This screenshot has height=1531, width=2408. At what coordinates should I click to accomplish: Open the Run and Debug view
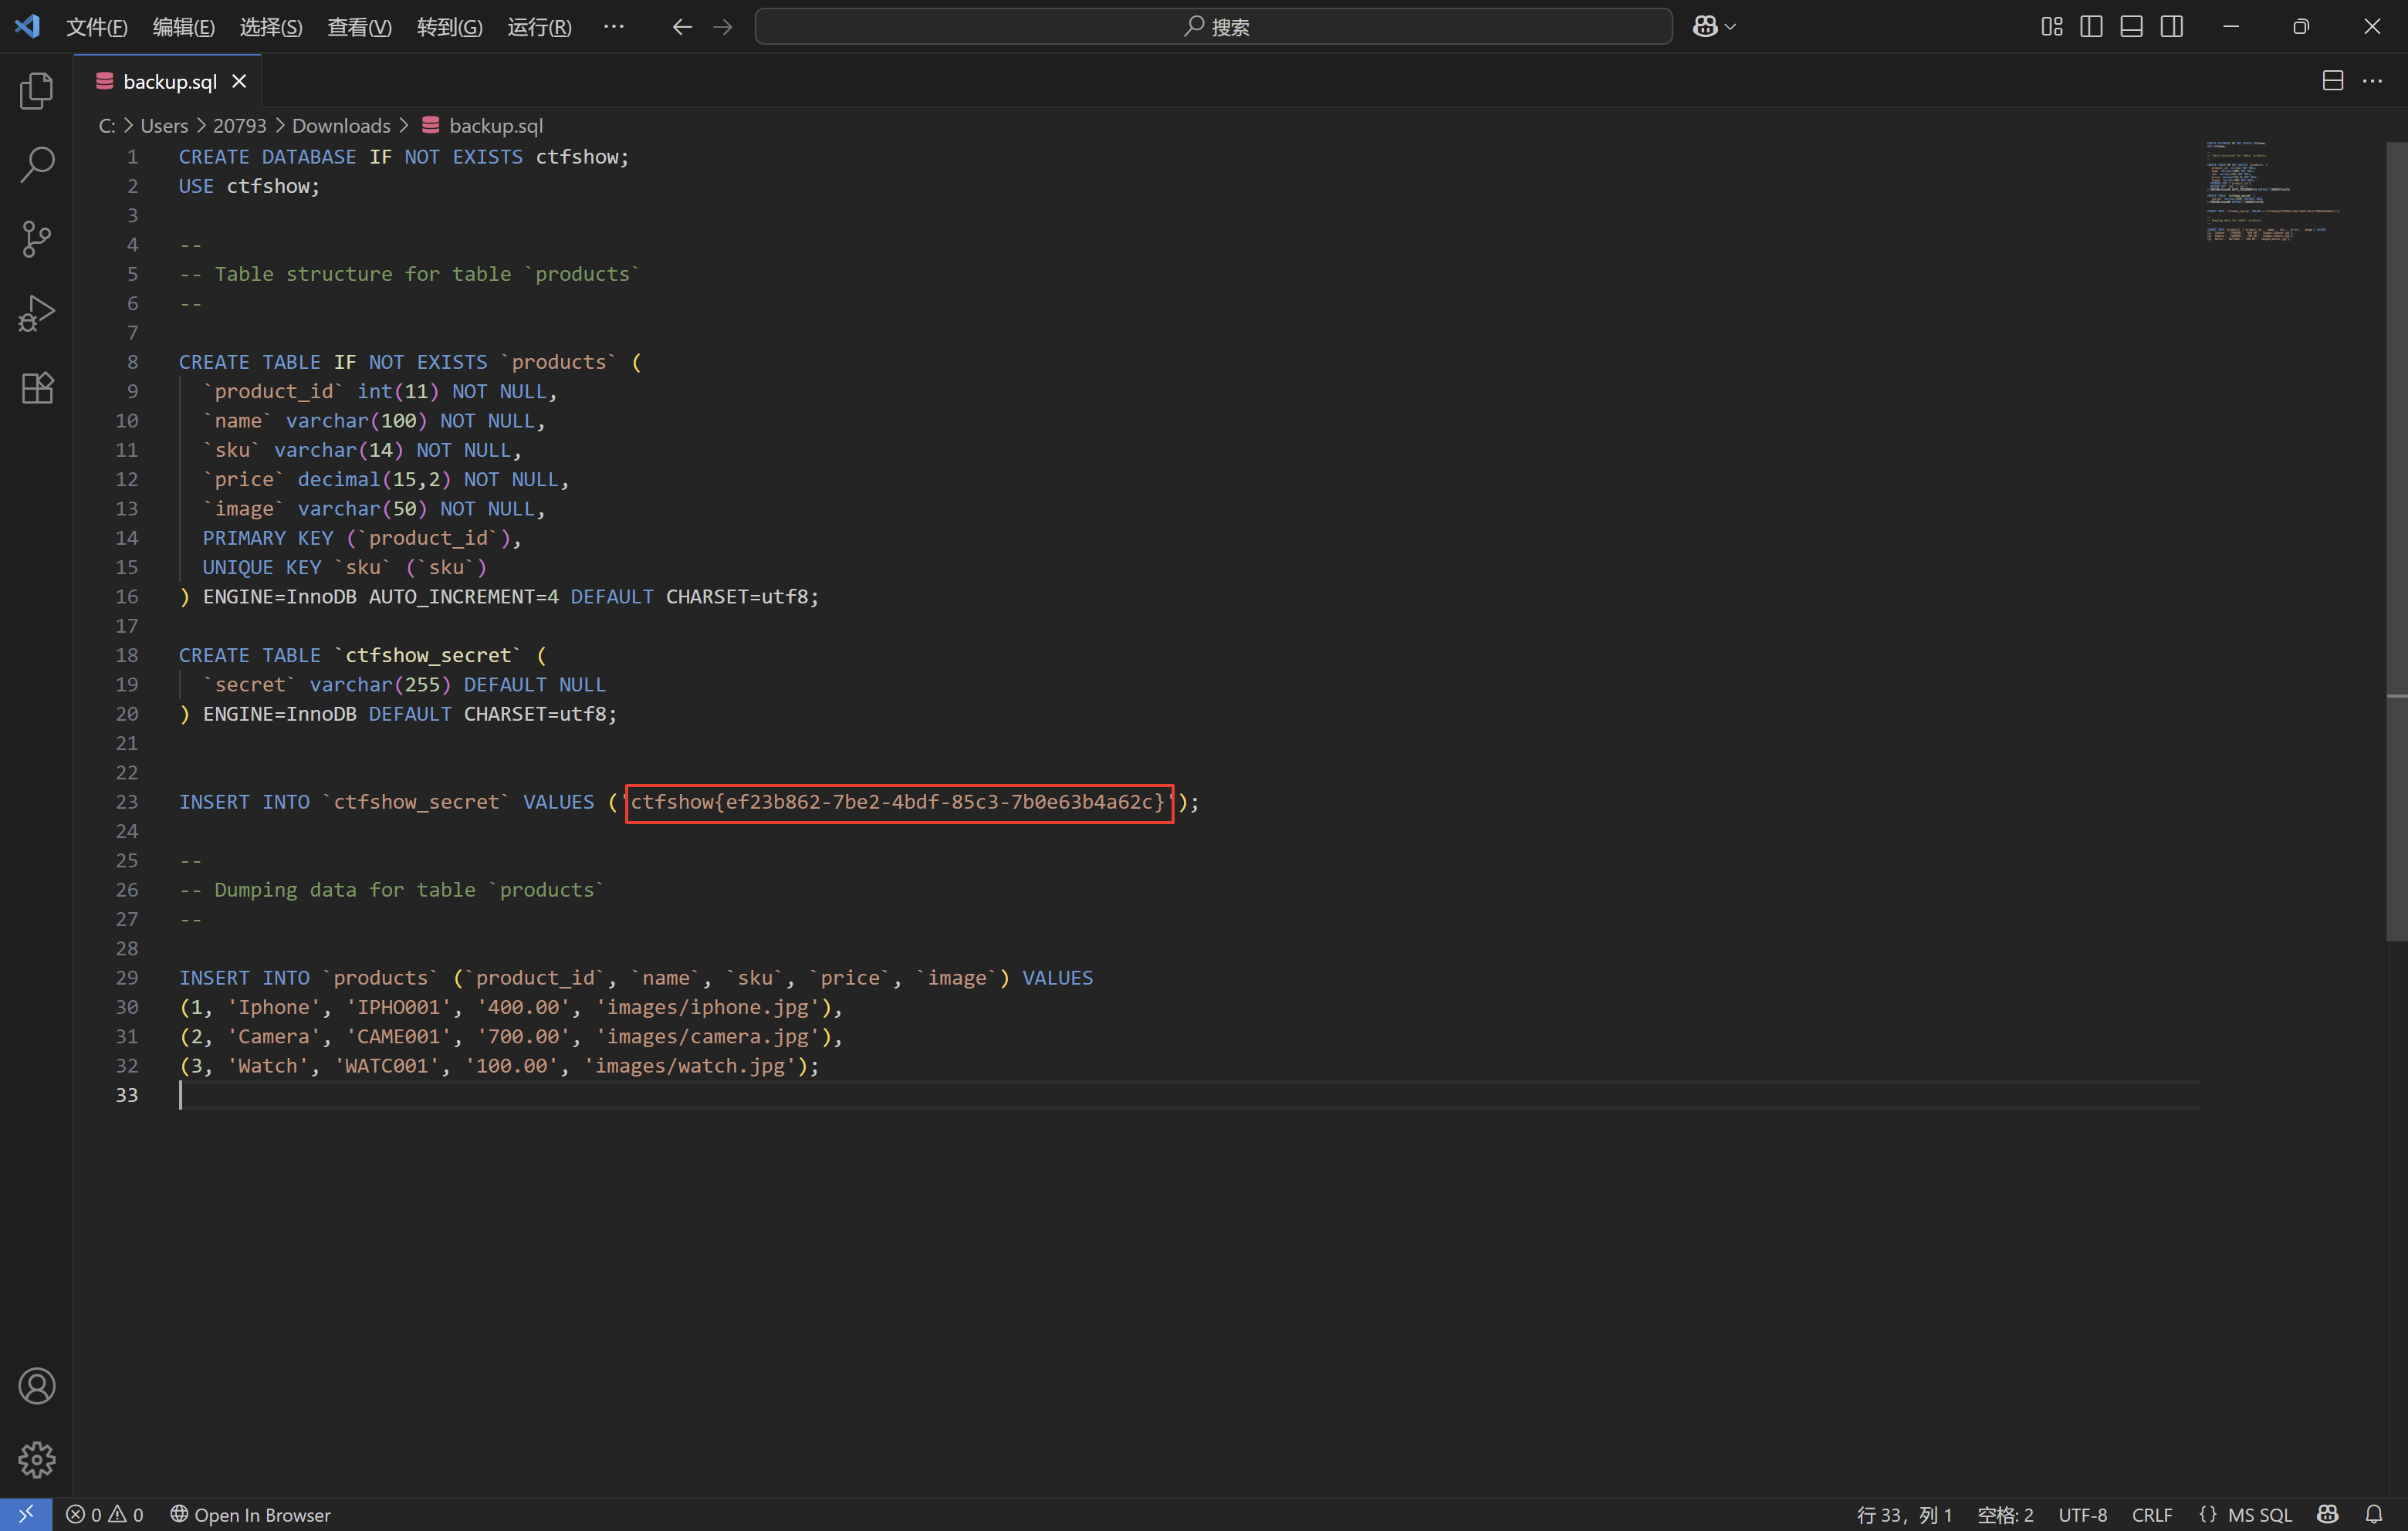pos(37,313)
